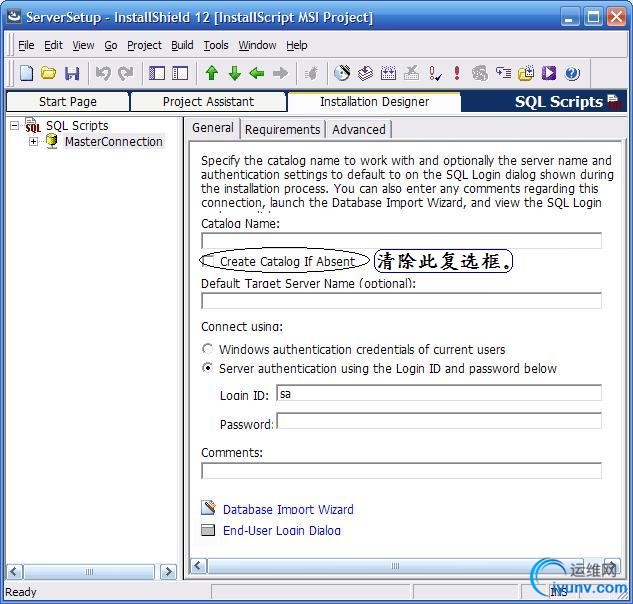Open Help with the blue question icon
The image size is (633, 604).
tap(572, 73)
